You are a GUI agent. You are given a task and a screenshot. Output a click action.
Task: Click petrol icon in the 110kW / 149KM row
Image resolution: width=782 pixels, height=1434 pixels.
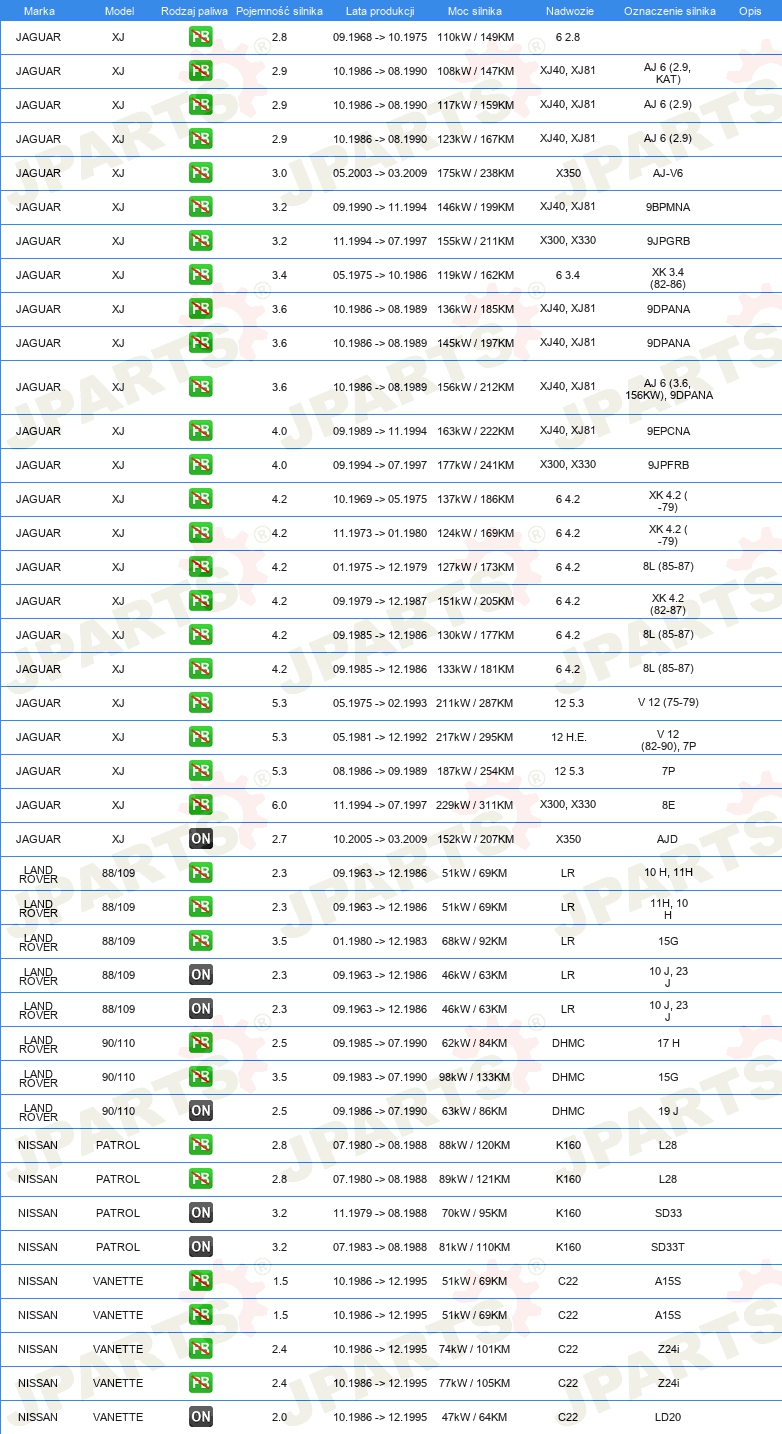201,38
